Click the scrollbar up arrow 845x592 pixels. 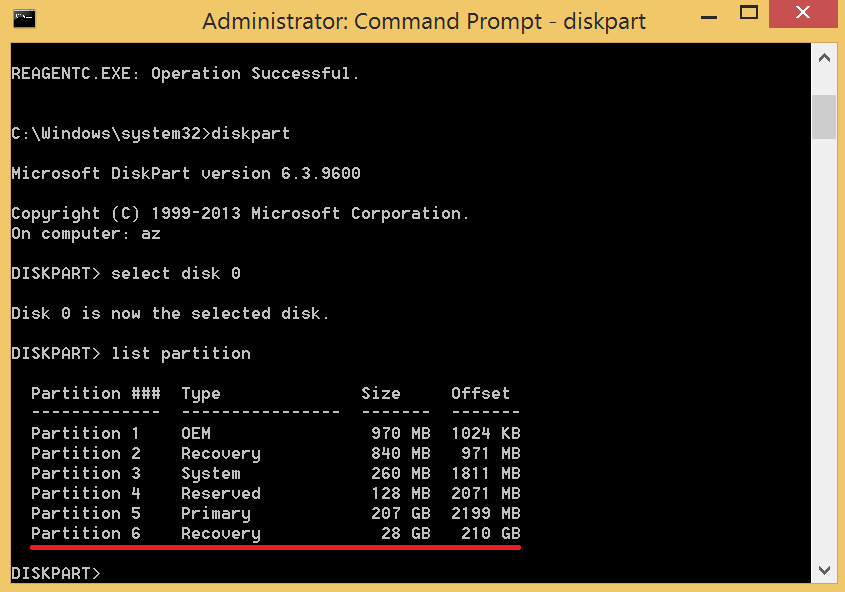coord(823,59)
